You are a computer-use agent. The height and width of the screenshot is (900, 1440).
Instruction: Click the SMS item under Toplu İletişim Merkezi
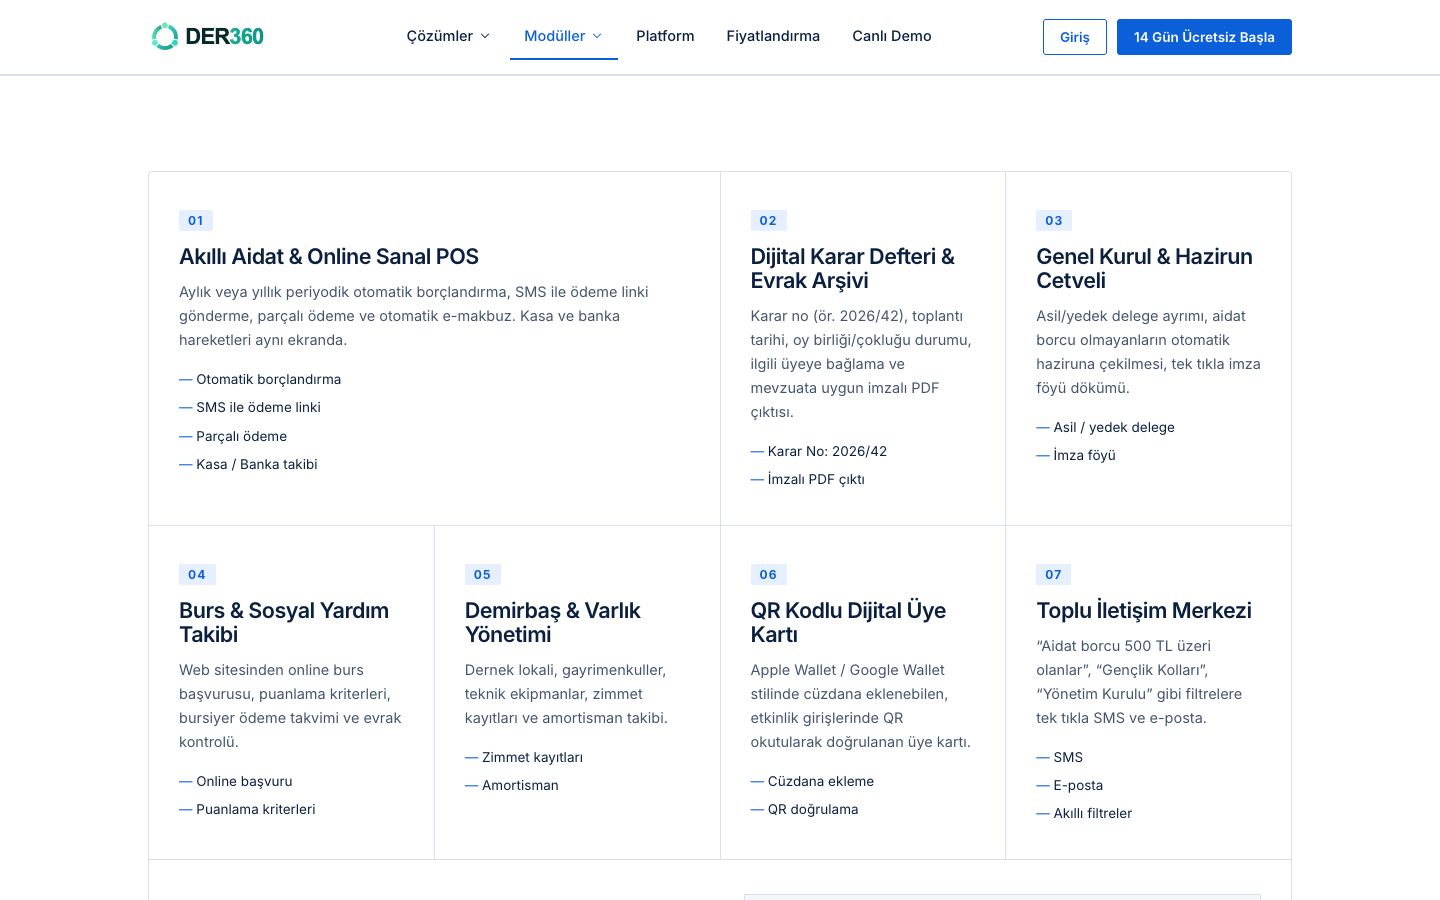click(1060, 757)
